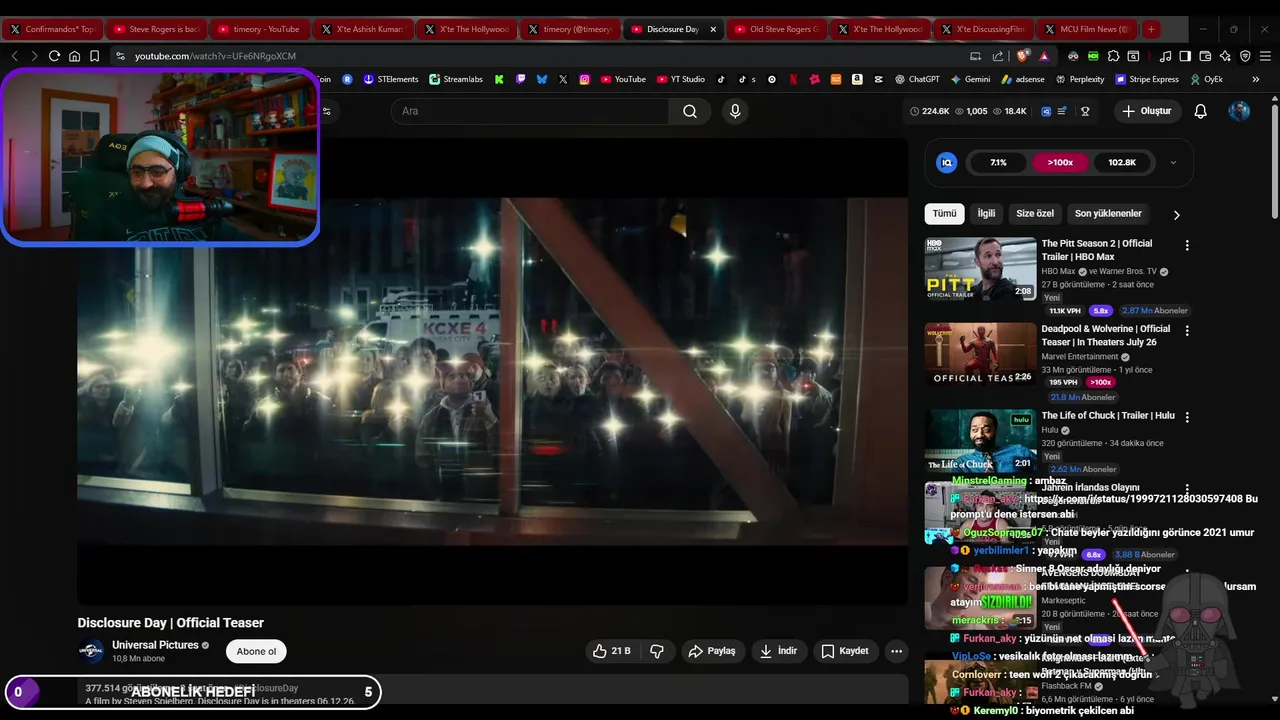The width and height of the screenshot is (1280, 720).
Task: Open the Perplexity bookmark
Action: pyautogui.click(x=1078, y=79)
